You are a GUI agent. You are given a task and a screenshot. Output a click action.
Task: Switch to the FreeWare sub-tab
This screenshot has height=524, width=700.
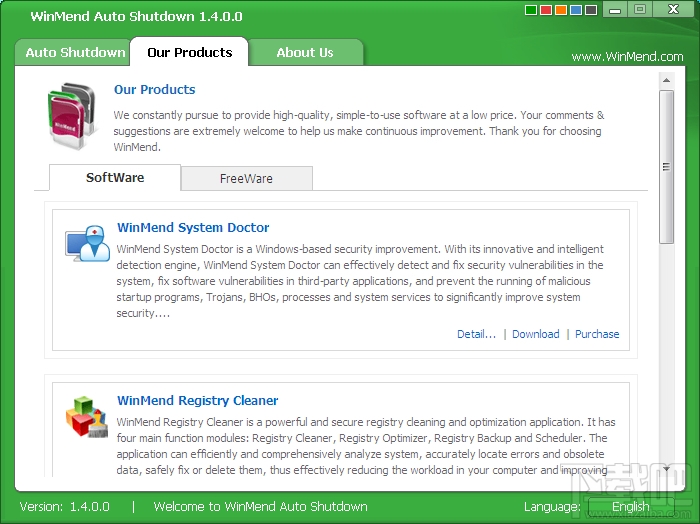246,179
